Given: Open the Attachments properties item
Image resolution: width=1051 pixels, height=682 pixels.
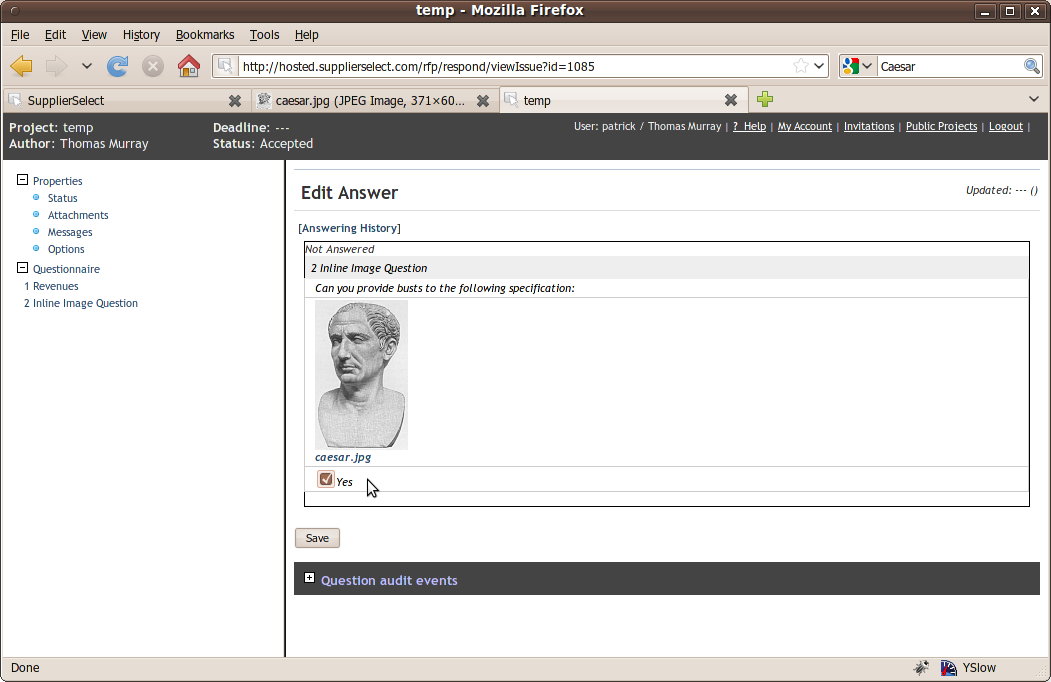Looking at the screenshot, I should point(78,215).
